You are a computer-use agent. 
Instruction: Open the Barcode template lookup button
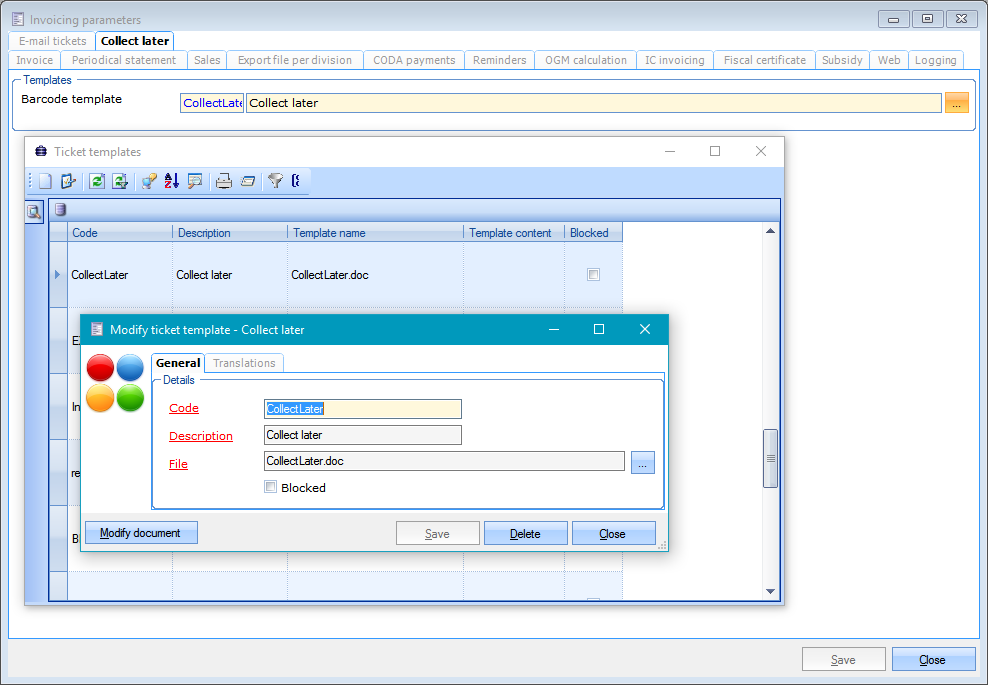pos(956,103)
